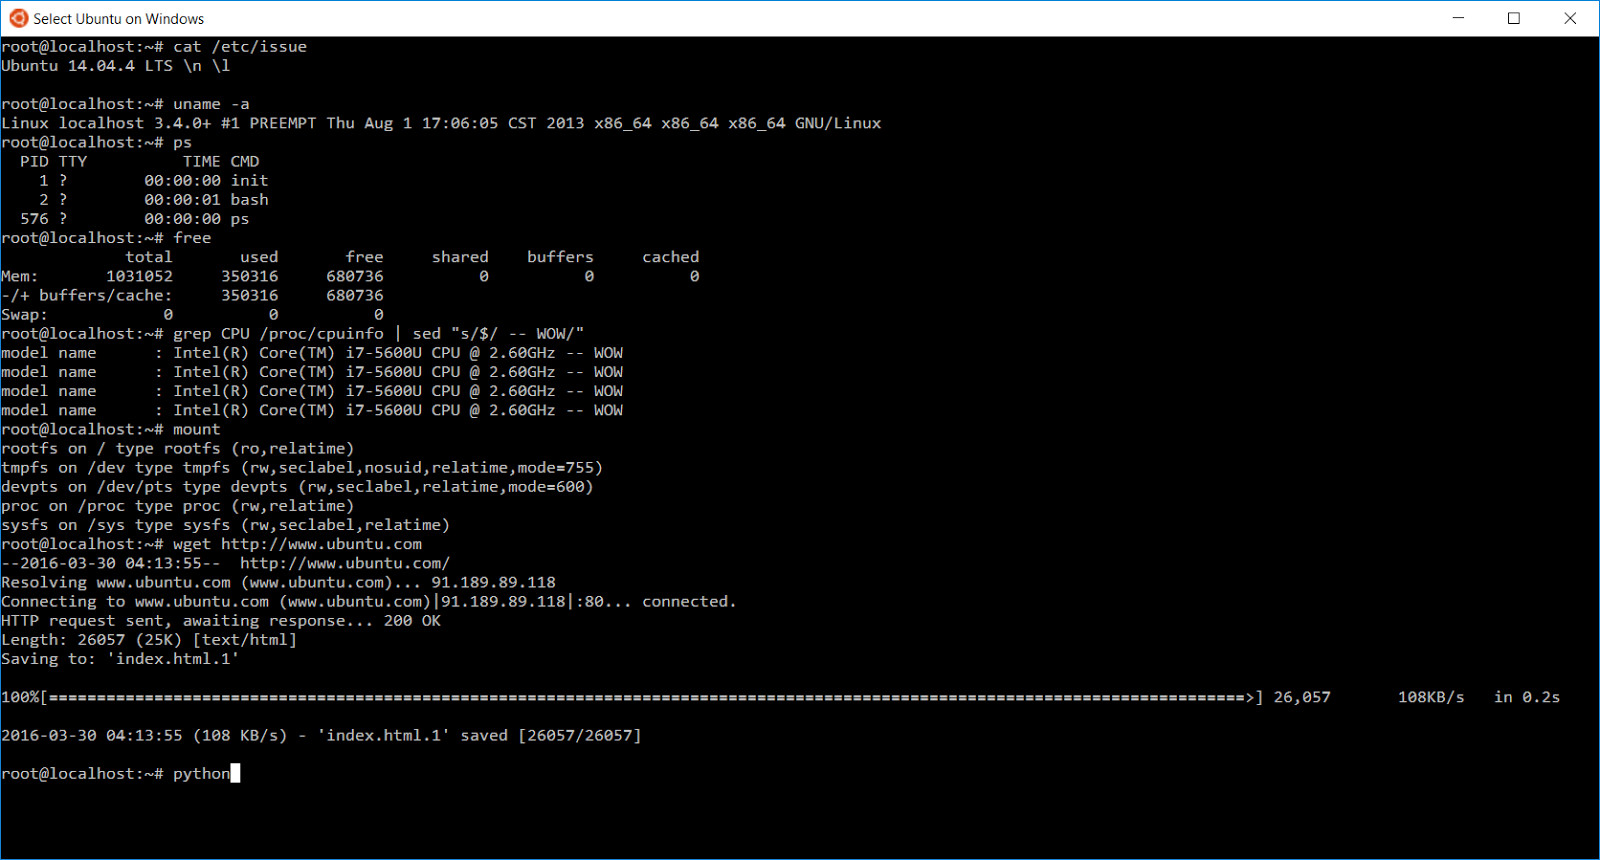Screen dimensions: 1600x860
Task: Click the word 'connected.' in wget output
Action: click(689, 602)
